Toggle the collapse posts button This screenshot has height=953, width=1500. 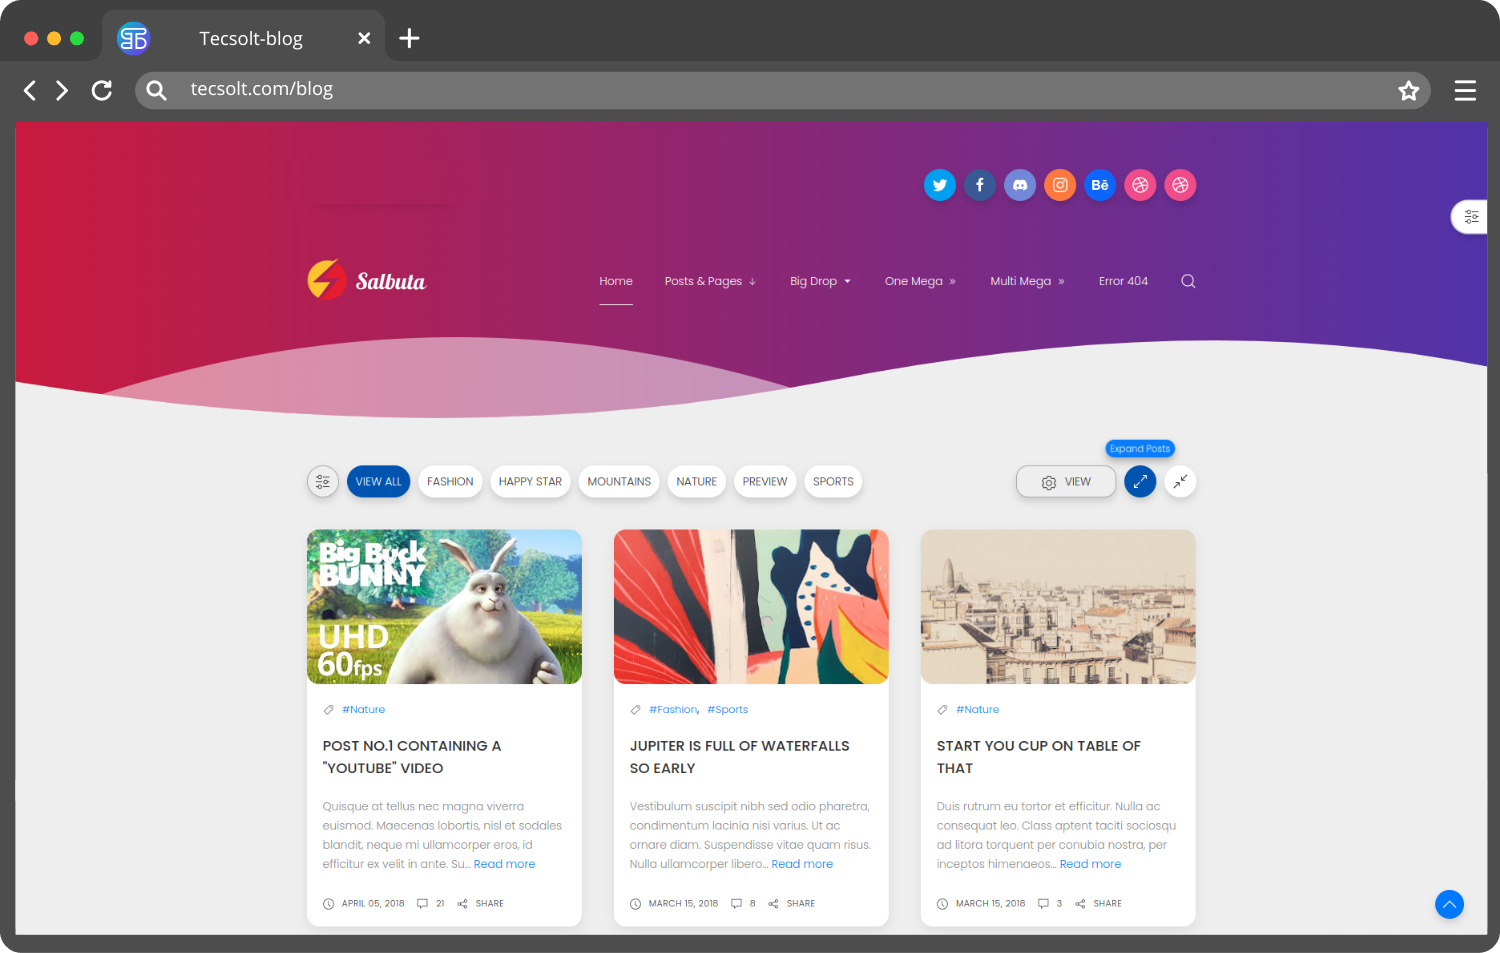tap(1180, 482)
